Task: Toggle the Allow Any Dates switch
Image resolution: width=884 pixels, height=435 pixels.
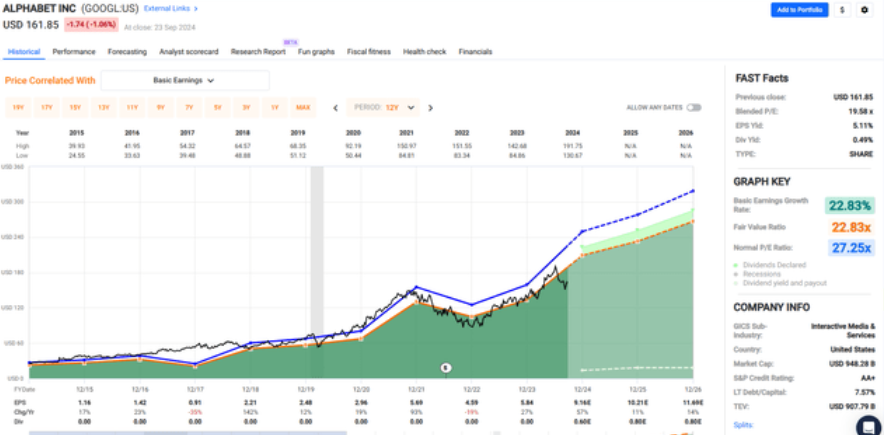Action: 693,108
